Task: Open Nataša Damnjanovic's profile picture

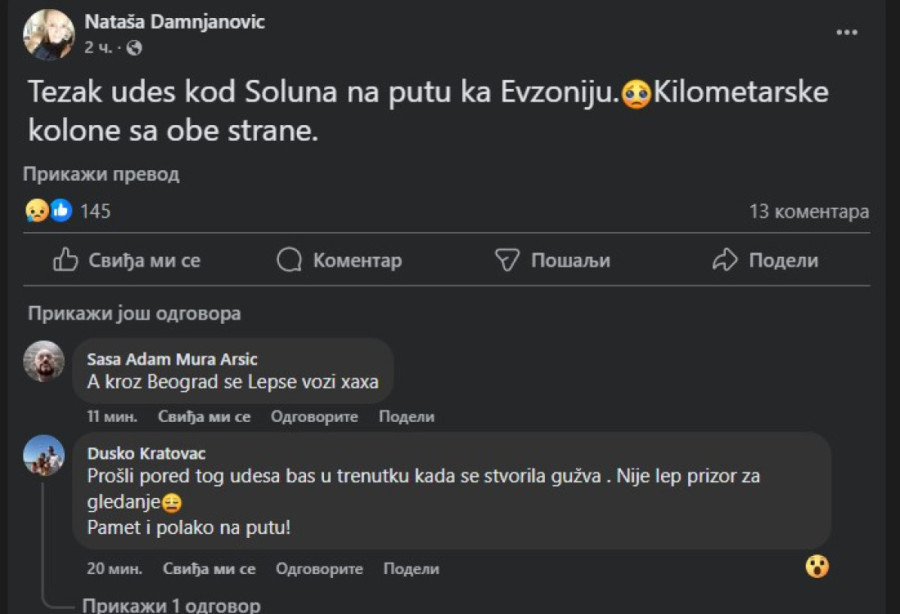Action: tap(48, 34)
